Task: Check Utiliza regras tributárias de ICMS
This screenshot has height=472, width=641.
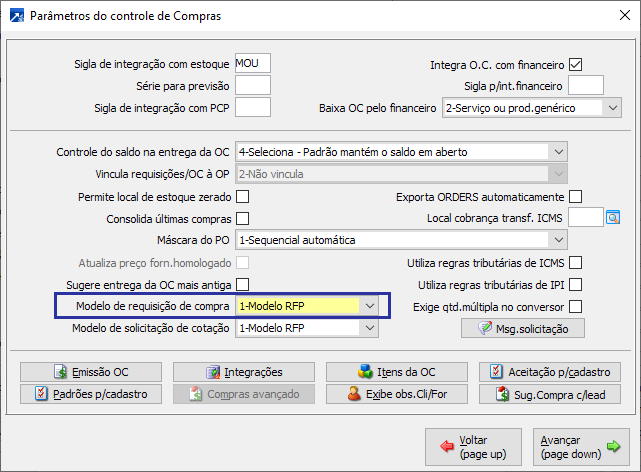Action: [x=576, y=263]
